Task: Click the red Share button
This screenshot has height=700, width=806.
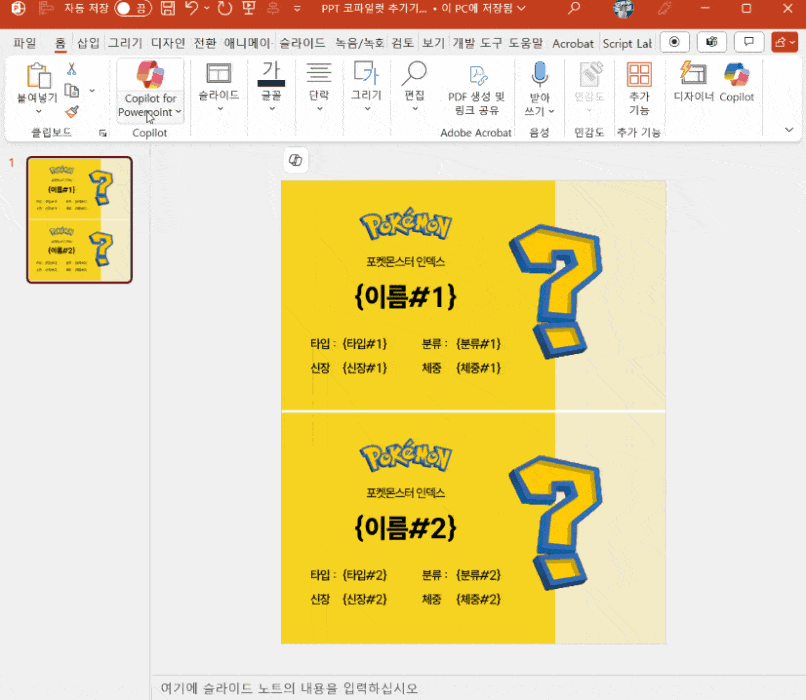Action: (784, 42)
